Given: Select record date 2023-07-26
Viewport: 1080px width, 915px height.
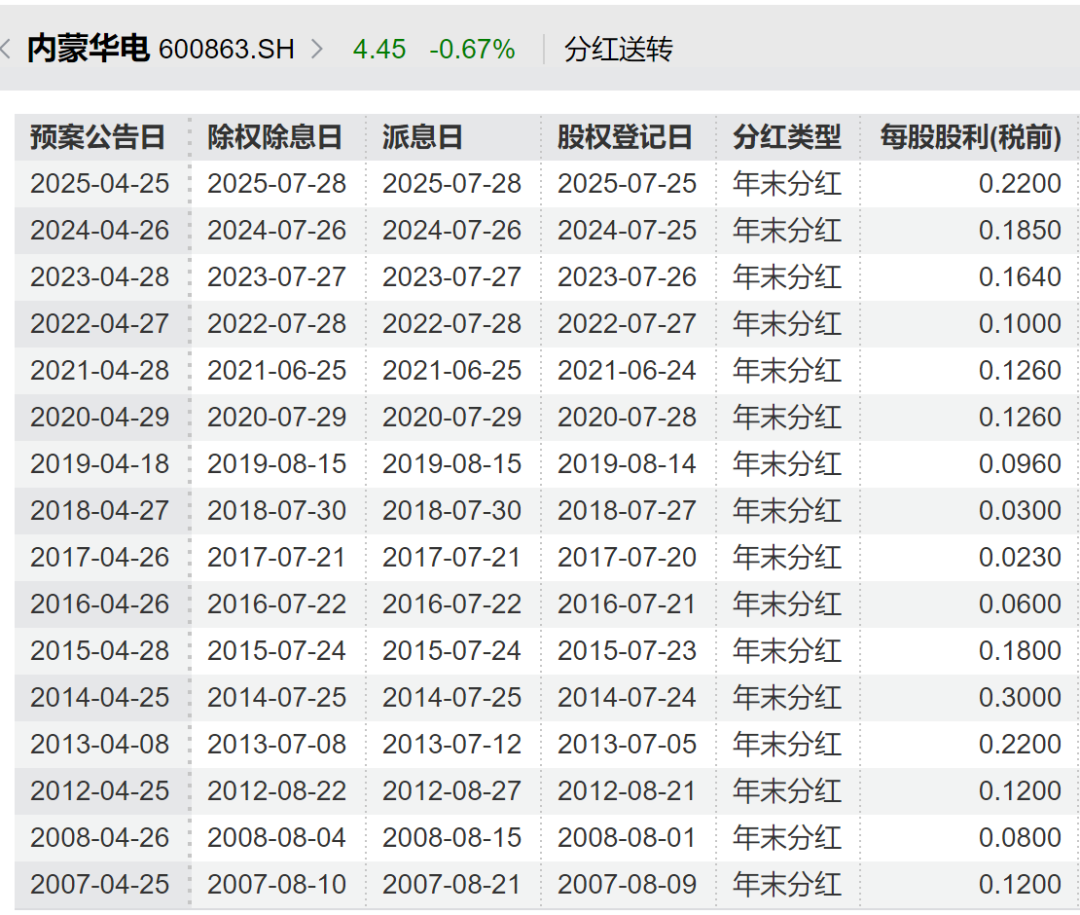Looking at the screenshot, I should pyautogui.click(x=627, y=277).
